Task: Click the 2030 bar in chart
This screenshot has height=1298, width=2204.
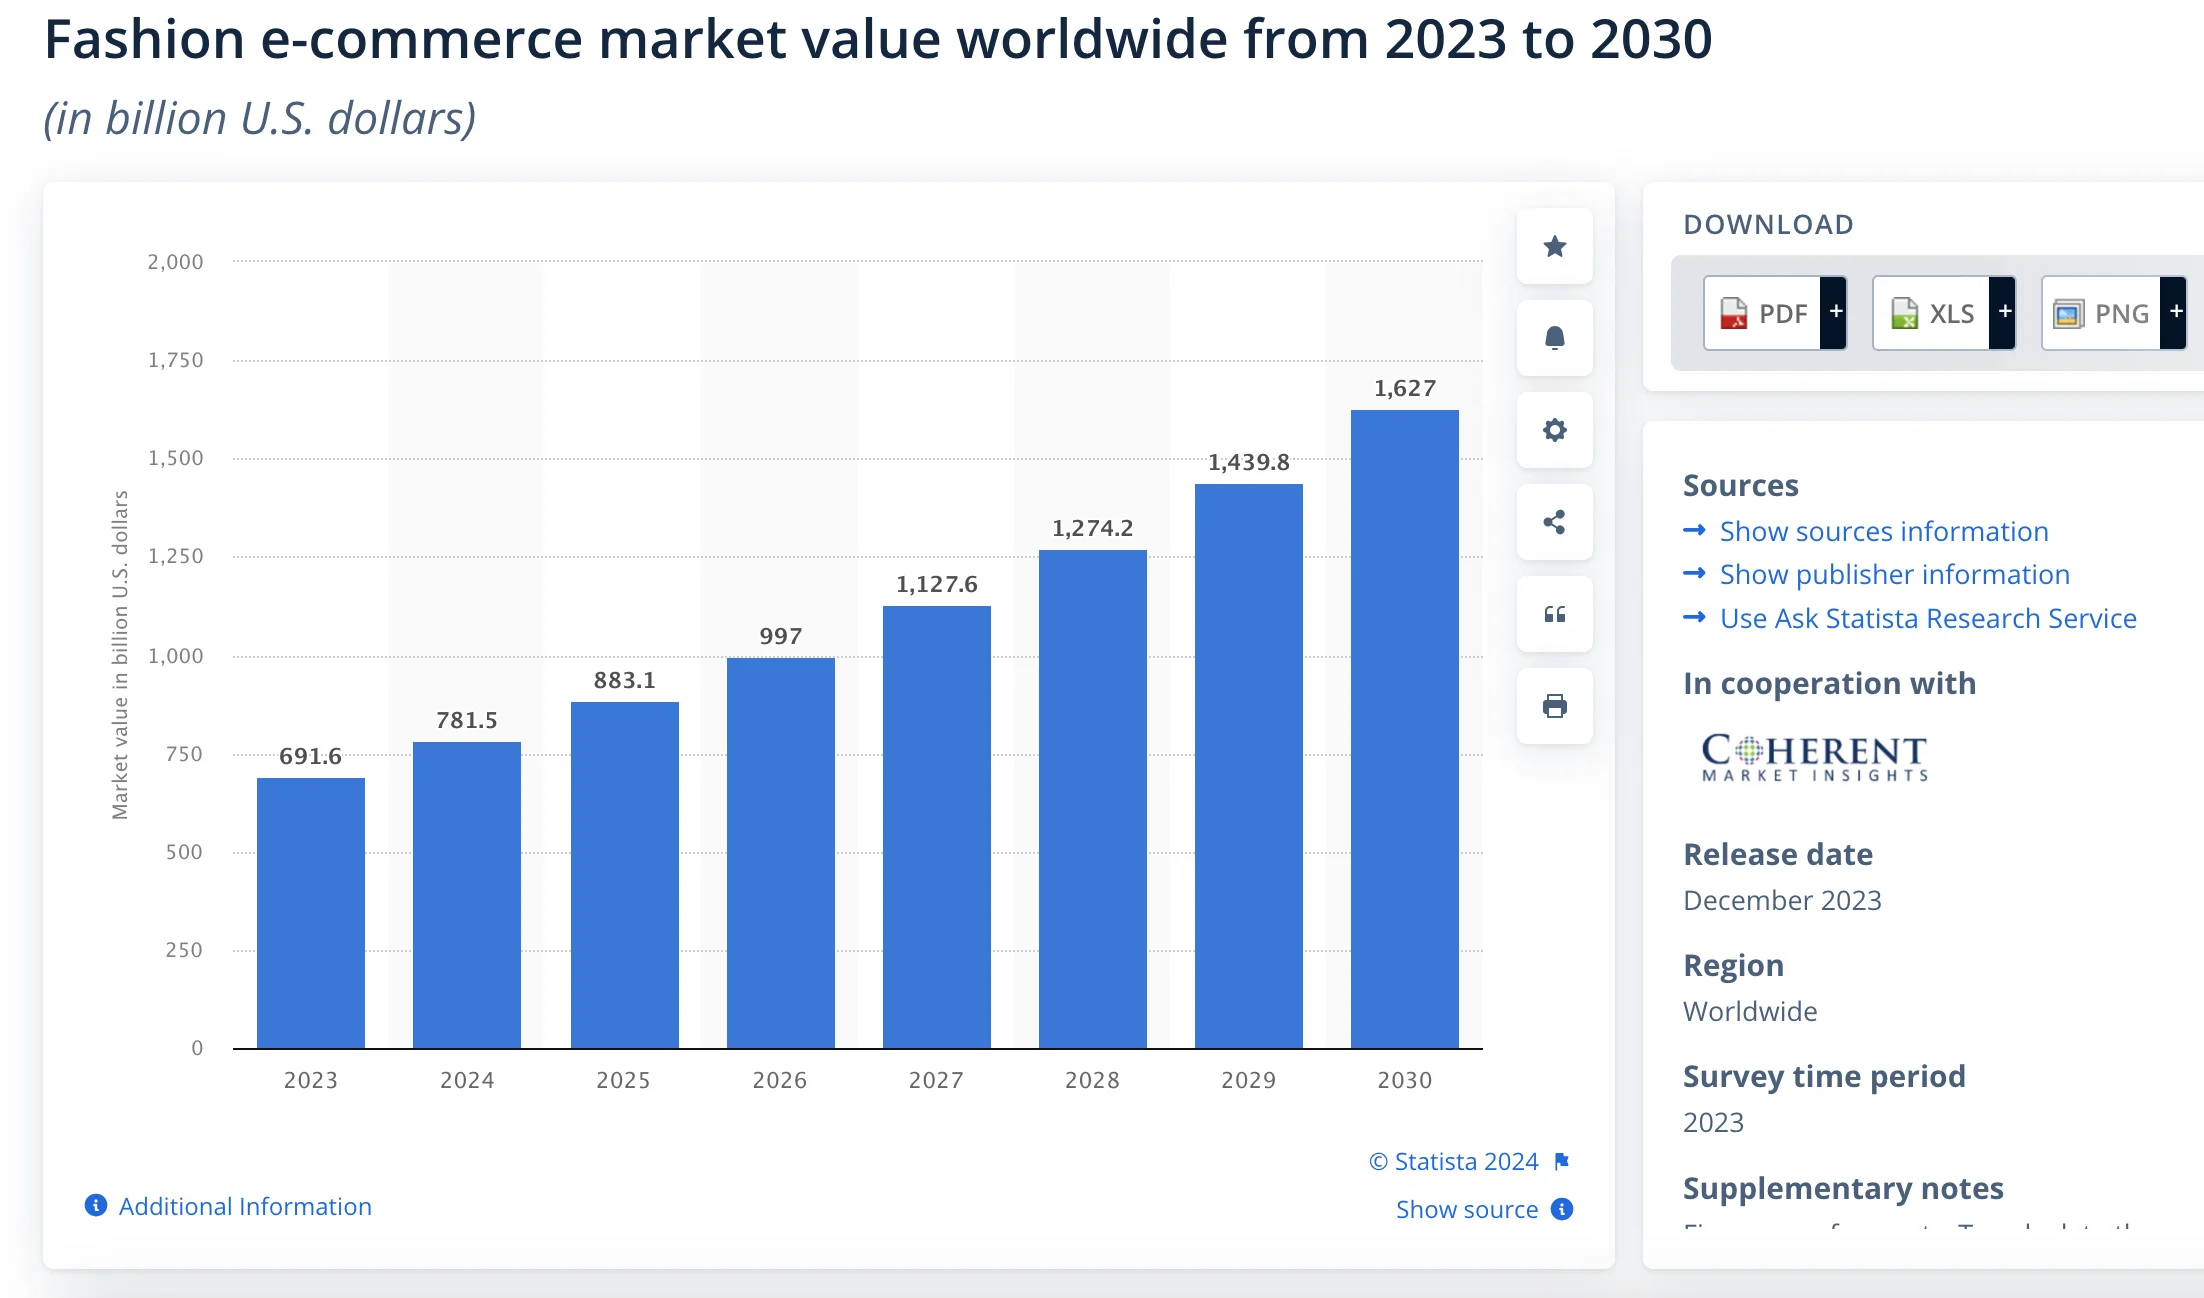Action: tap(1405, 729)
